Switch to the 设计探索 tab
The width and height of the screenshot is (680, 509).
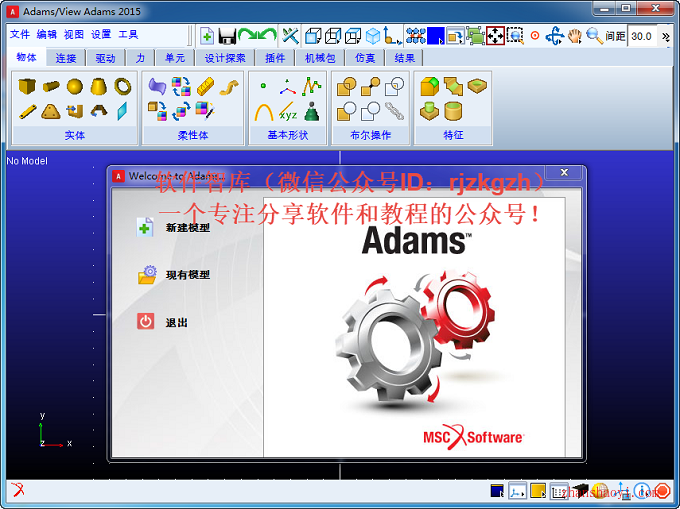click(225, 58)
